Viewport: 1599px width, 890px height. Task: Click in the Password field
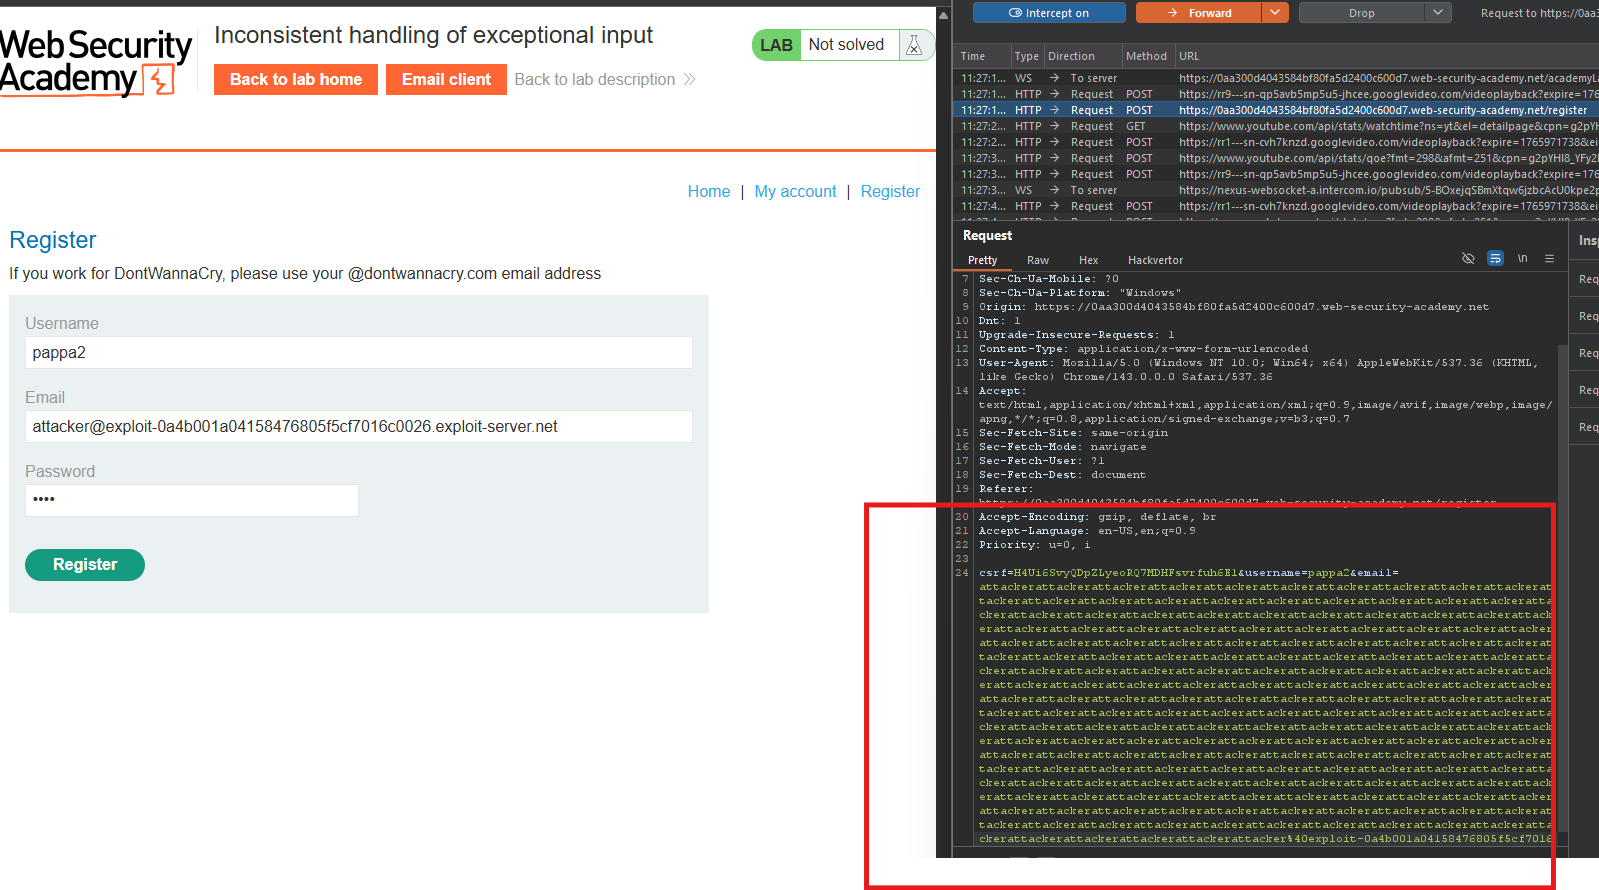191,500
